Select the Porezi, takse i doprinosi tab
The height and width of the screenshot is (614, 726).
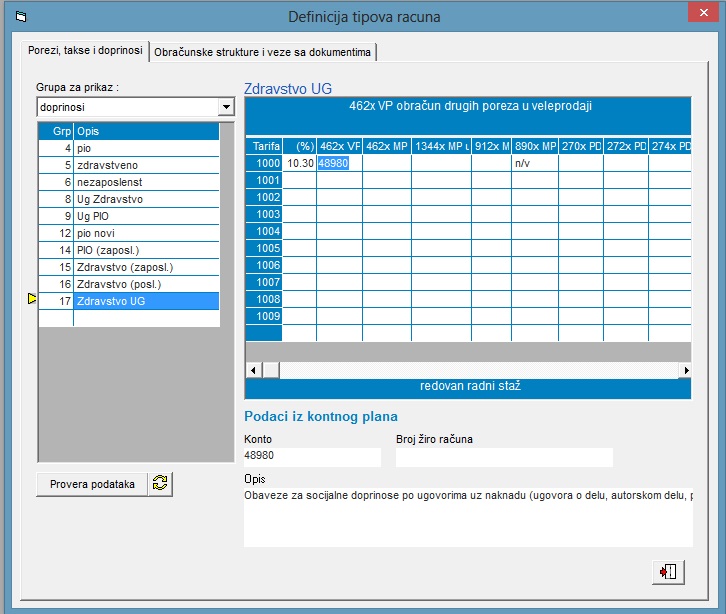point(86,51)
